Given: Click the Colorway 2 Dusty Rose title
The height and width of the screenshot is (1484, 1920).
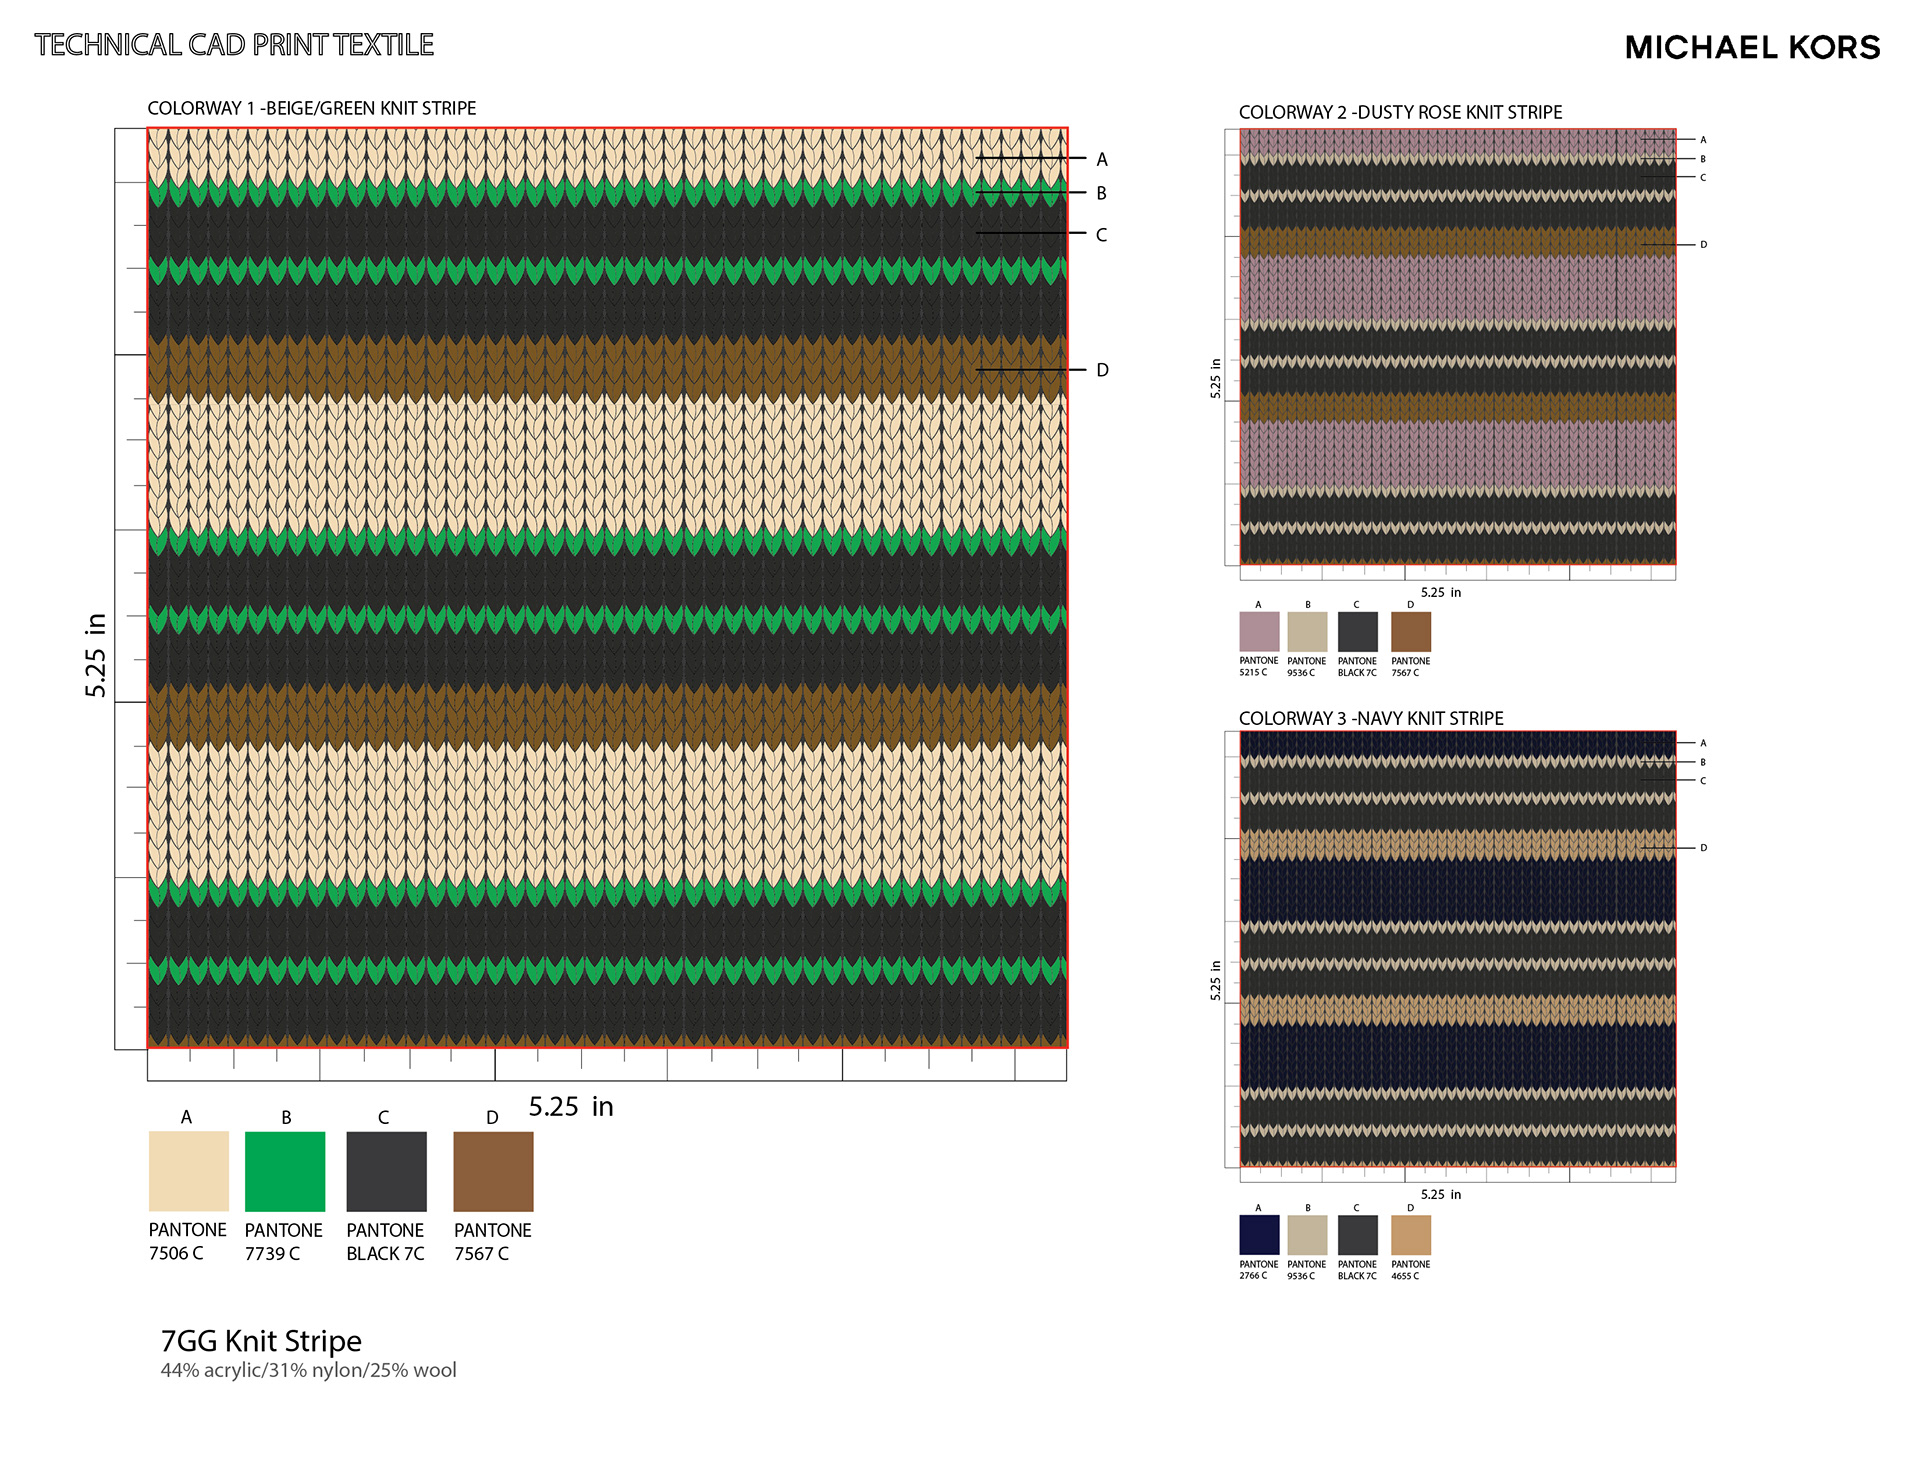Looking at the screenshot, I should (1400, 112).
